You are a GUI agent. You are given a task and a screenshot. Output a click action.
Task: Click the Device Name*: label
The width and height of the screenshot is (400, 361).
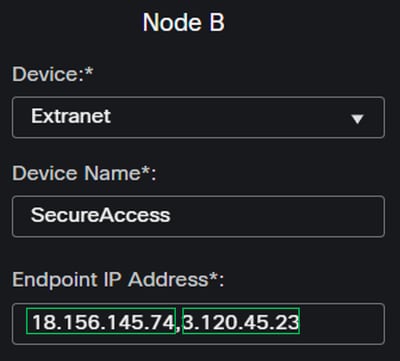(84, 174)
